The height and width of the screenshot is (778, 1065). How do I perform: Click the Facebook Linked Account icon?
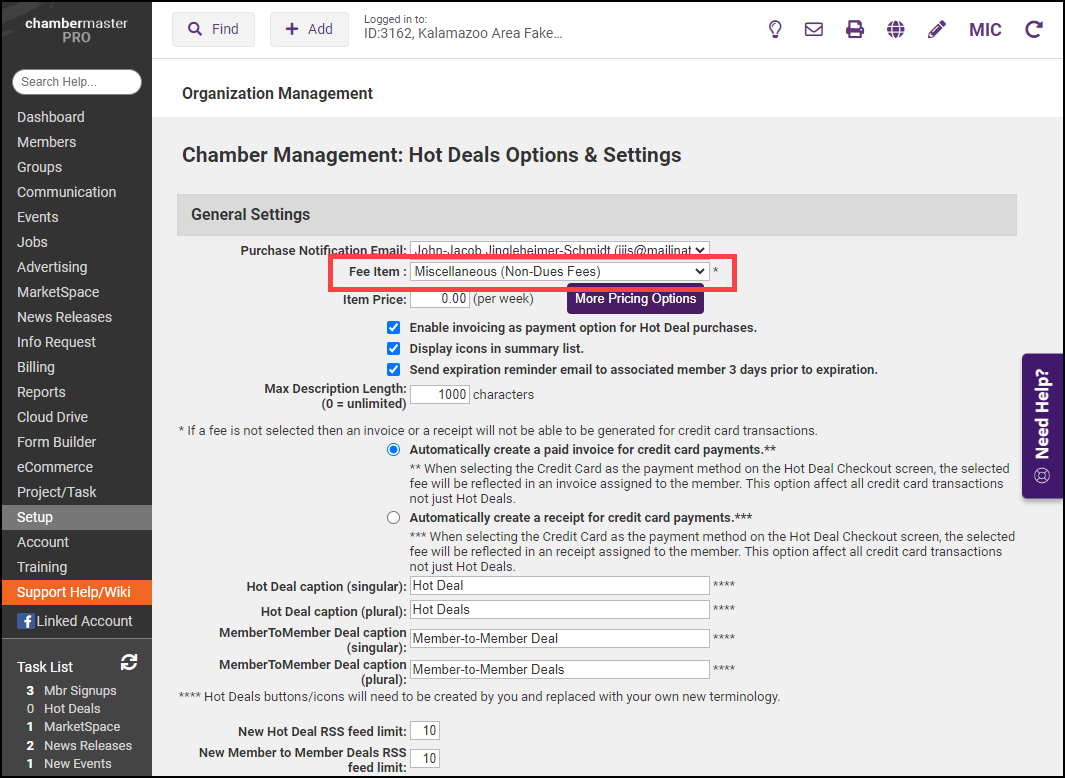(25, 621)
